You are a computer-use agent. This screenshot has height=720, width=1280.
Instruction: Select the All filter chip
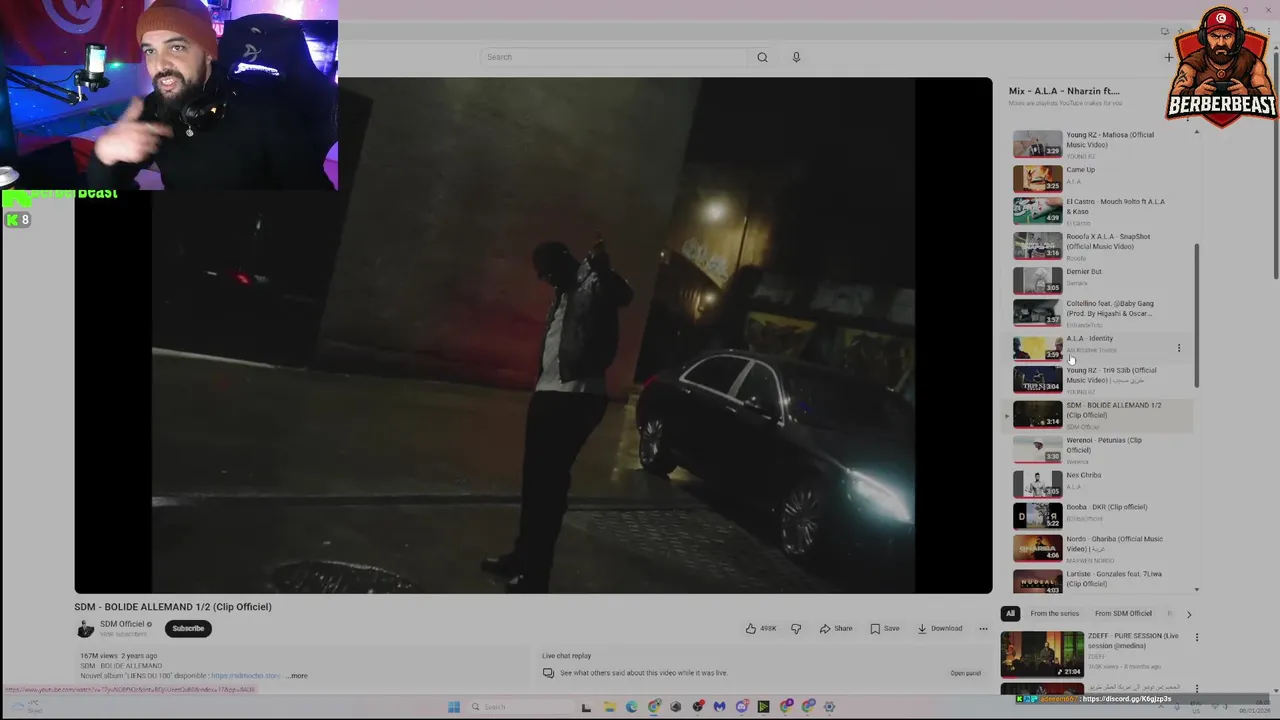tap(1010, 613)
